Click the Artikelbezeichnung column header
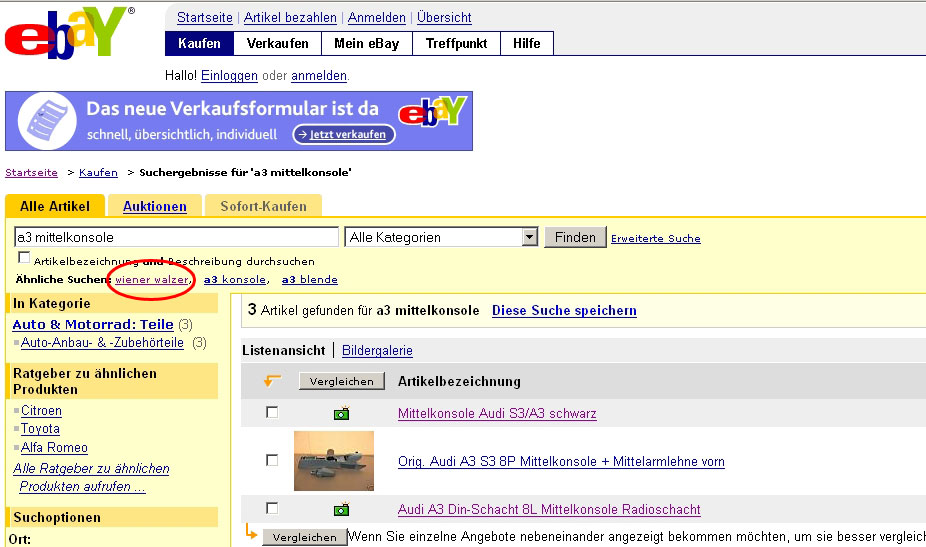This screenshot has height=547, width=926. (459, 381)
